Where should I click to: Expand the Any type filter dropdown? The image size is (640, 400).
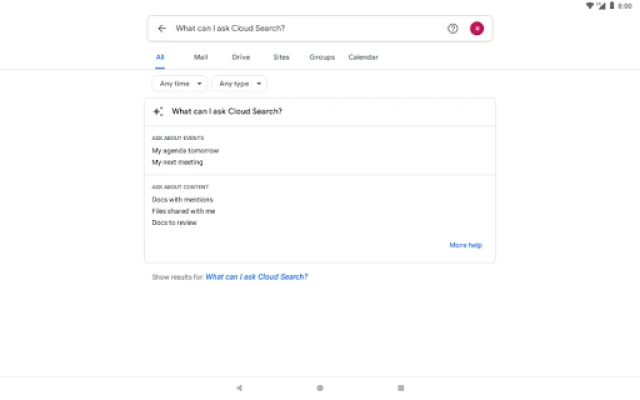(x=239, y=84)
